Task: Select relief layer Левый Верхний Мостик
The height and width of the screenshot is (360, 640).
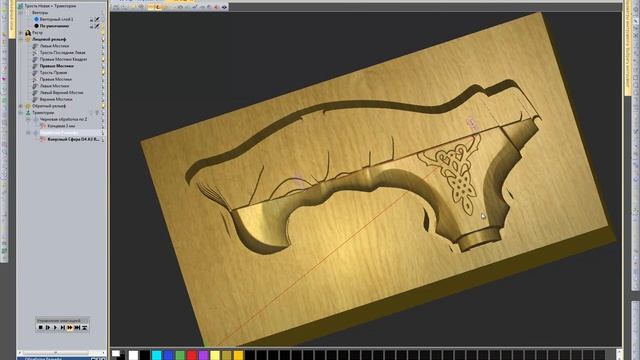Action: click(62, 93)
